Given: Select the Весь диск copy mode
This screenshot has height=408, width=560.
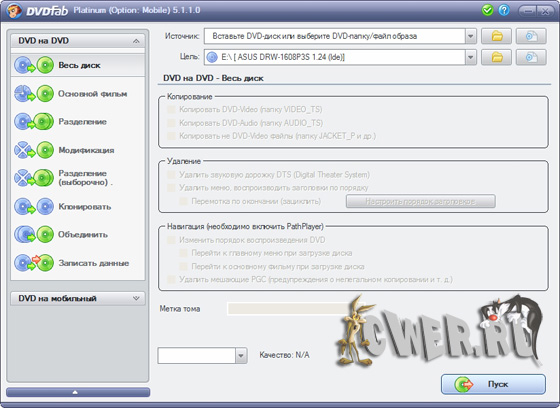Looking at the screenshot, I should coord(78,65).
